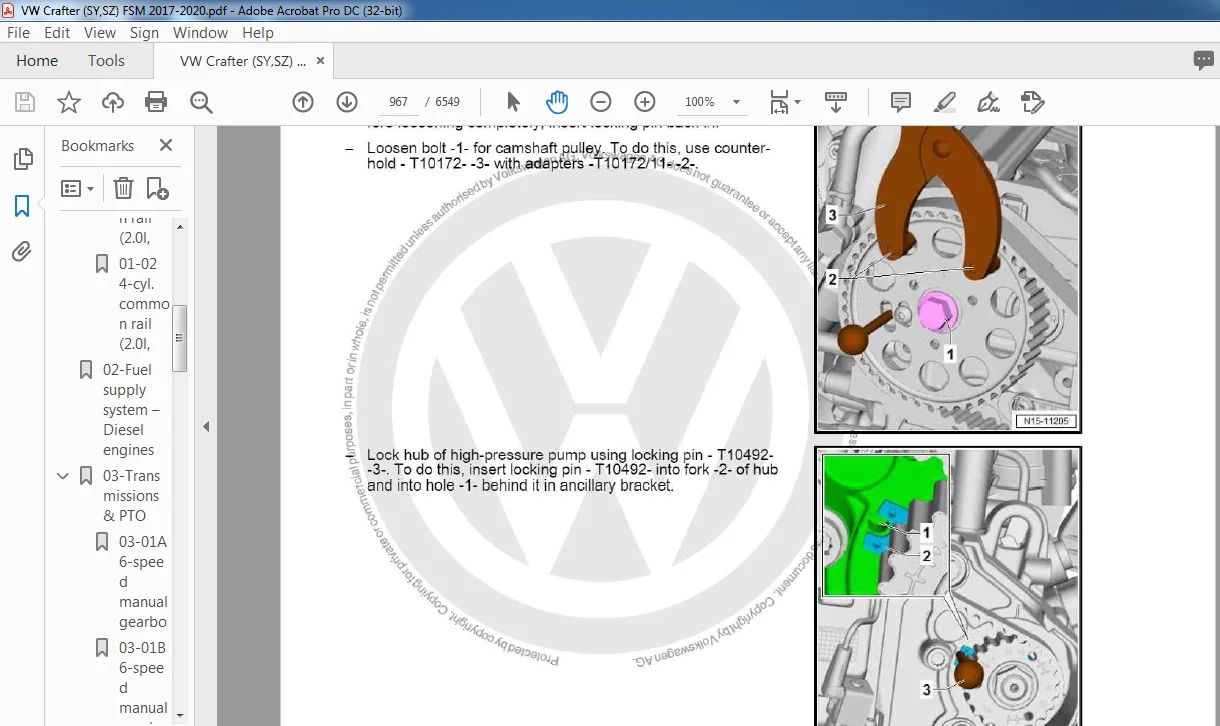Open the View menu
1220x726 pixels.
coord(101,33)
